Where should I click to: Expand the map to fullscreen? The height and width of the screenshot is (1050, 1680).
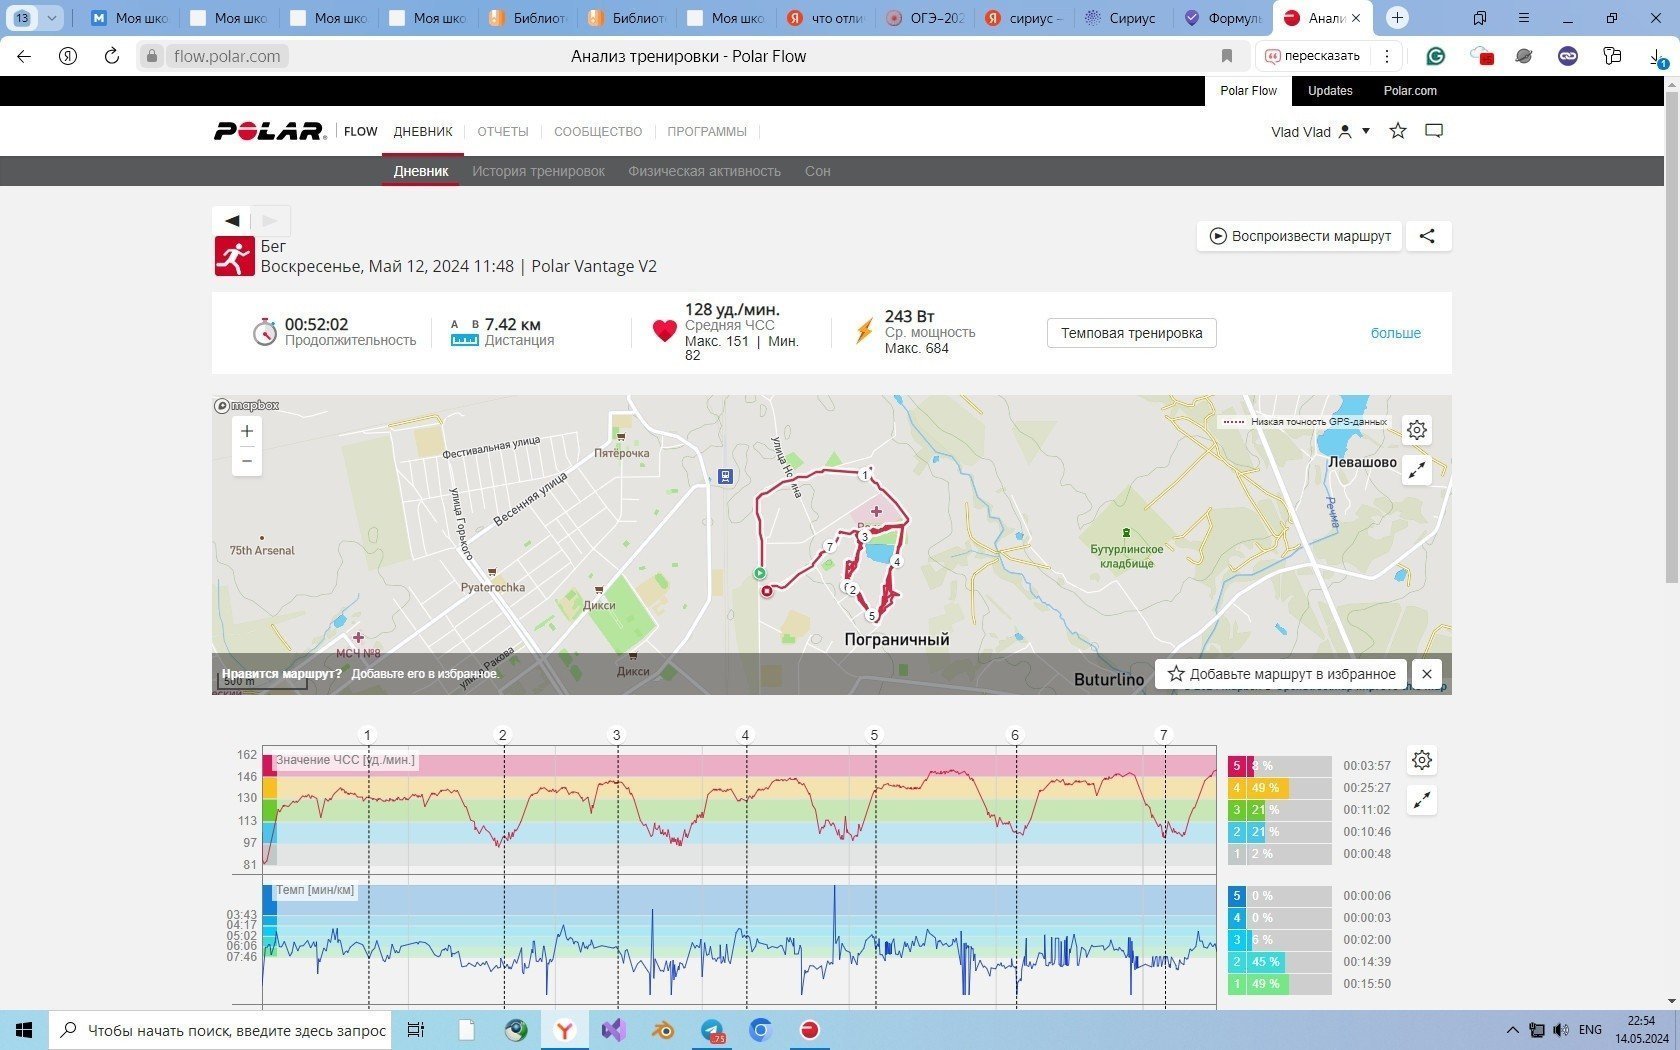(1417, 470)
